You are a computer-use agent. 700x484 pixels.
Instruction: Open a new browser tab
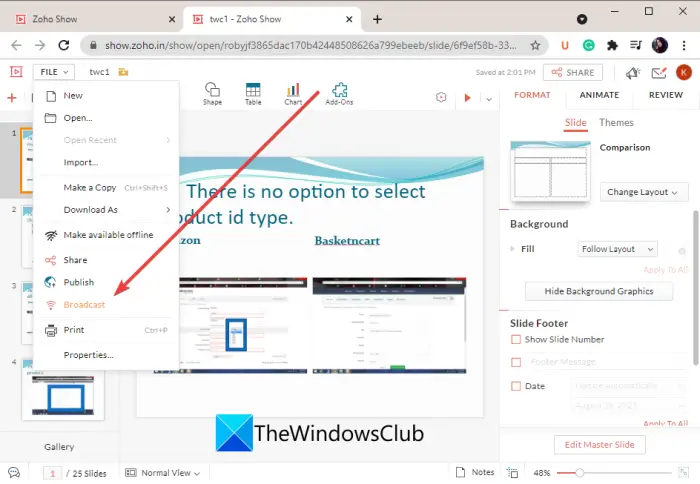(x=377, y=19)
